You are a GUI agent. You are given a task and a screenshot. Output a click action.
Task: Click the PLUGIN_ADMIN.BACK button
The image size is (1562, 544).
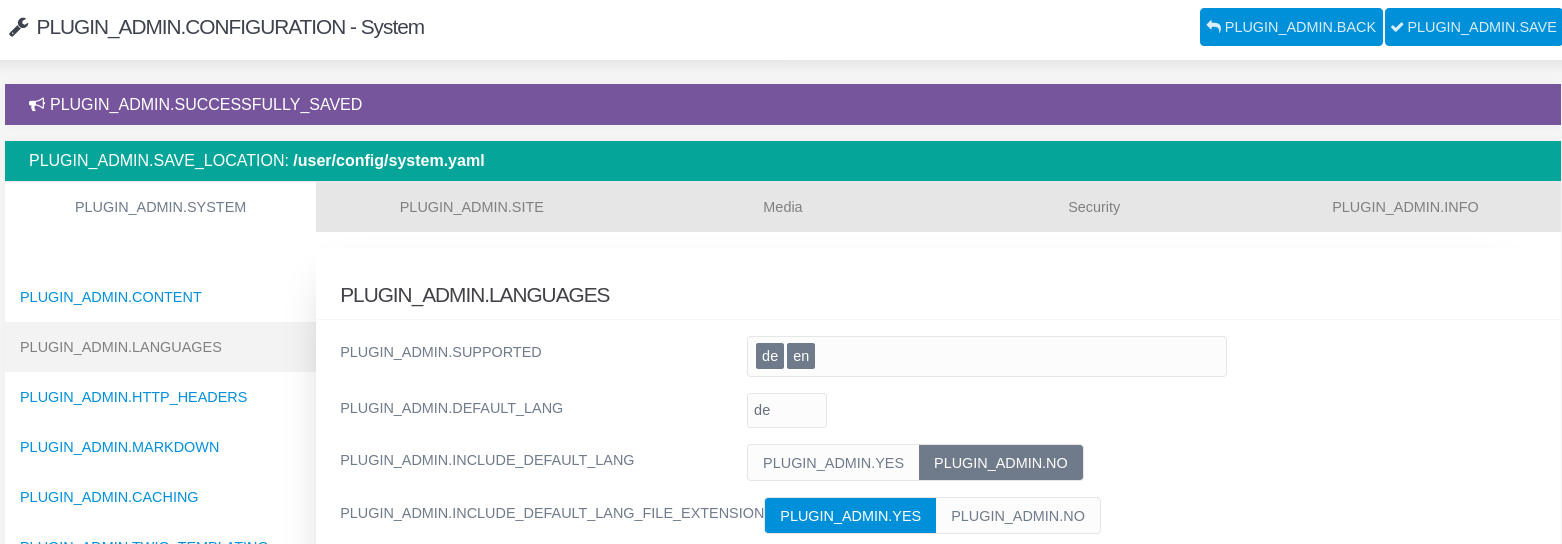1291,27
